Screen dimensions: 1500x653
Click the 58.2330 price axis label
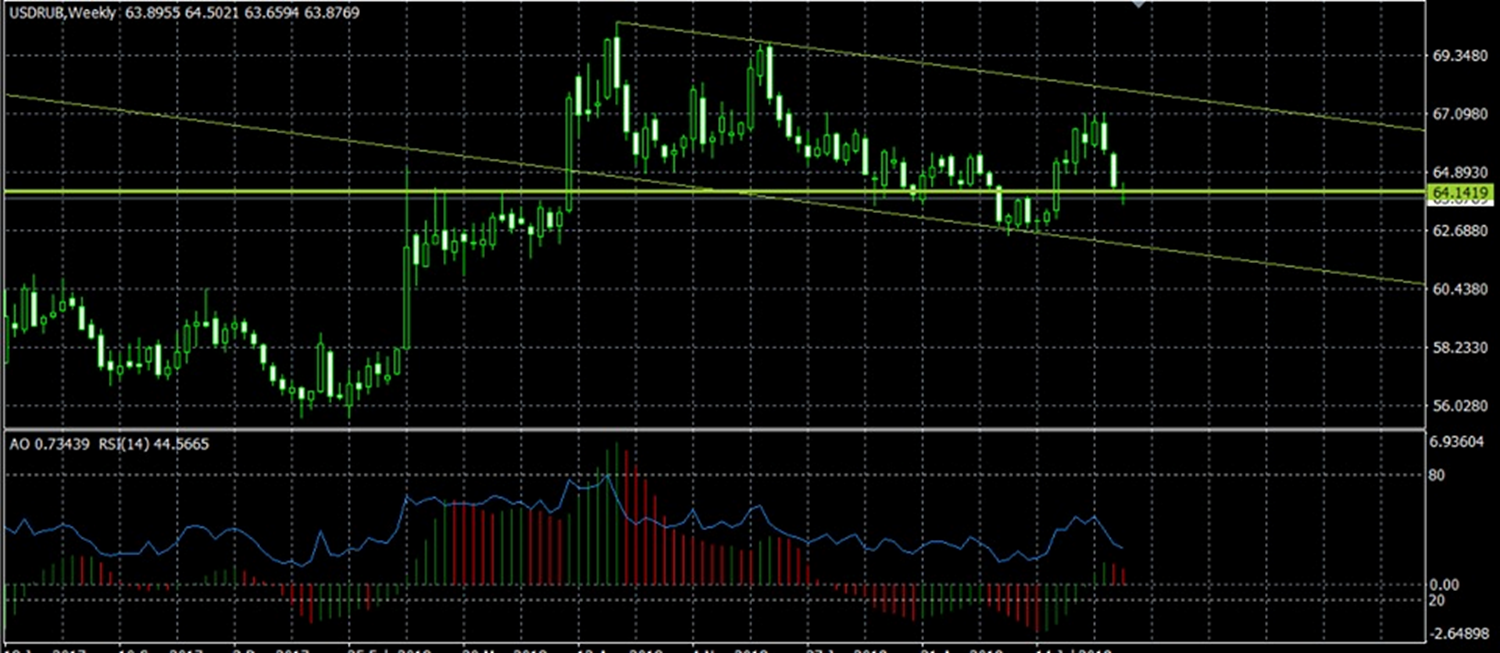click(x=1461, y=348)
